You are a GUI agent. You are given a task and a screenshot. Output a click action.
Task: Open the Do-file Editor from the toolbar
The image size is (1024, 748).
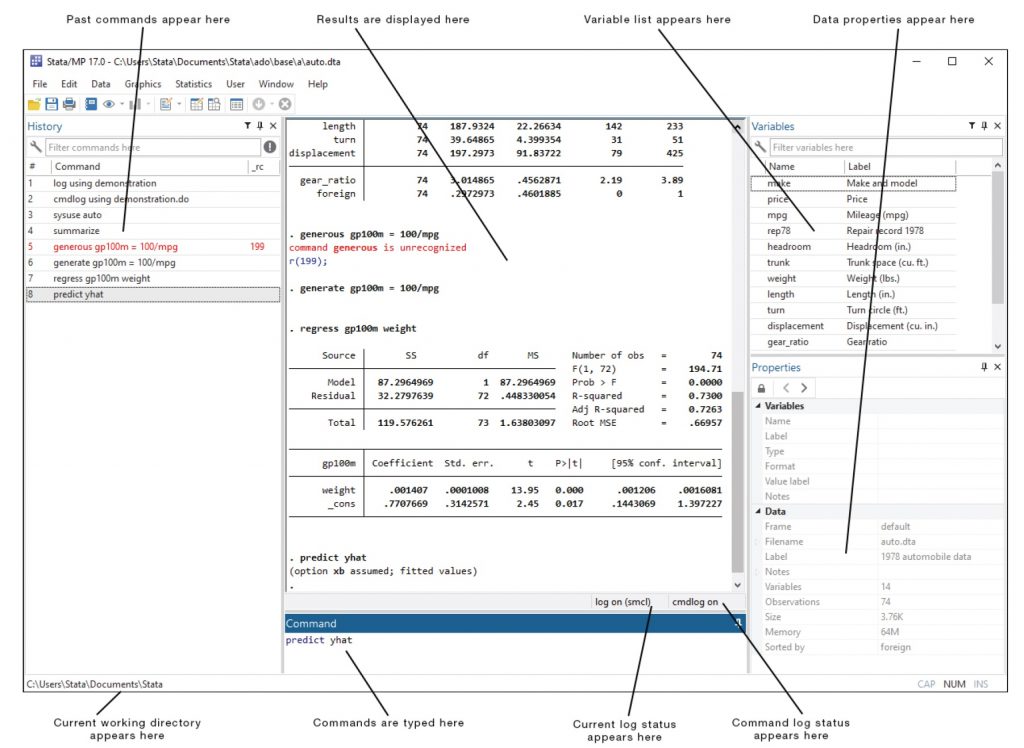pos(166,105)
